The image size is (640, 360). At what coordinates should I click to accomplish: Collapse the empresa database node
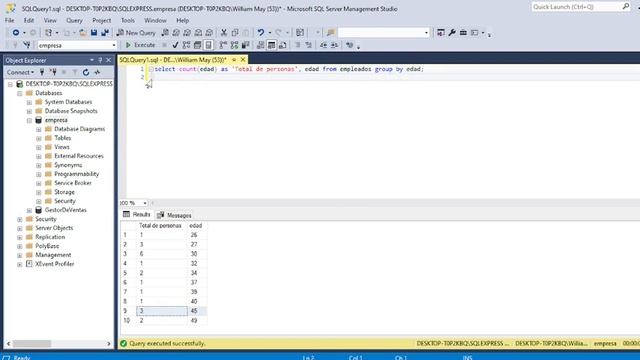[x=29, y=120]
